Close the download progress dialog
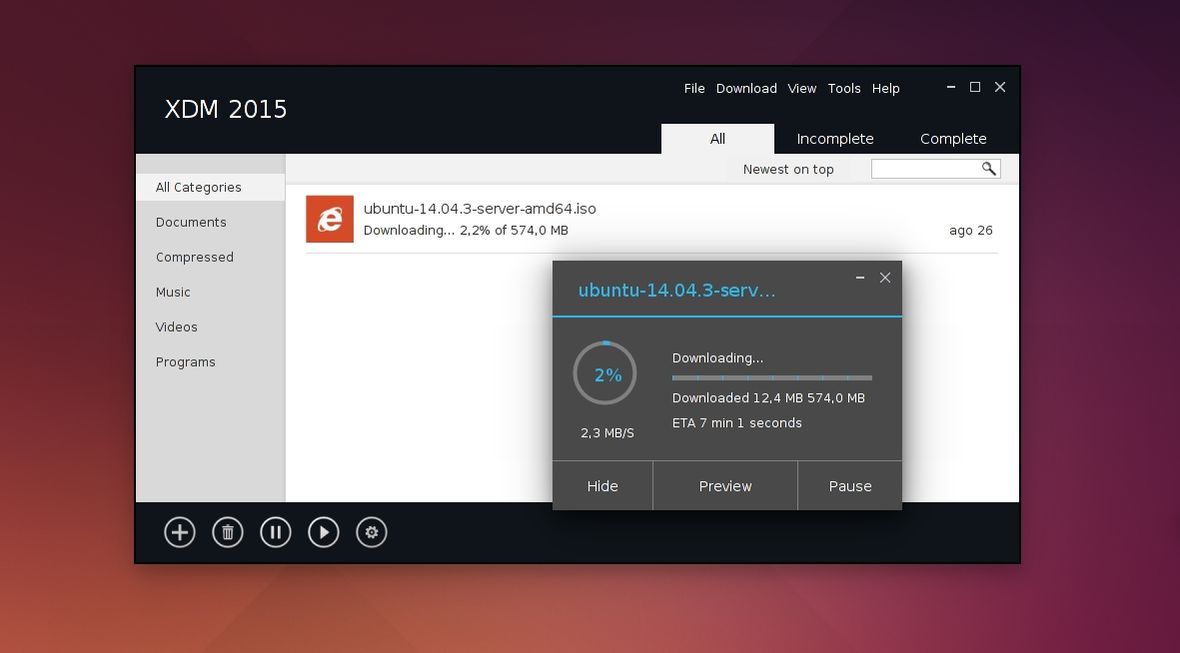 click(885, 278)
